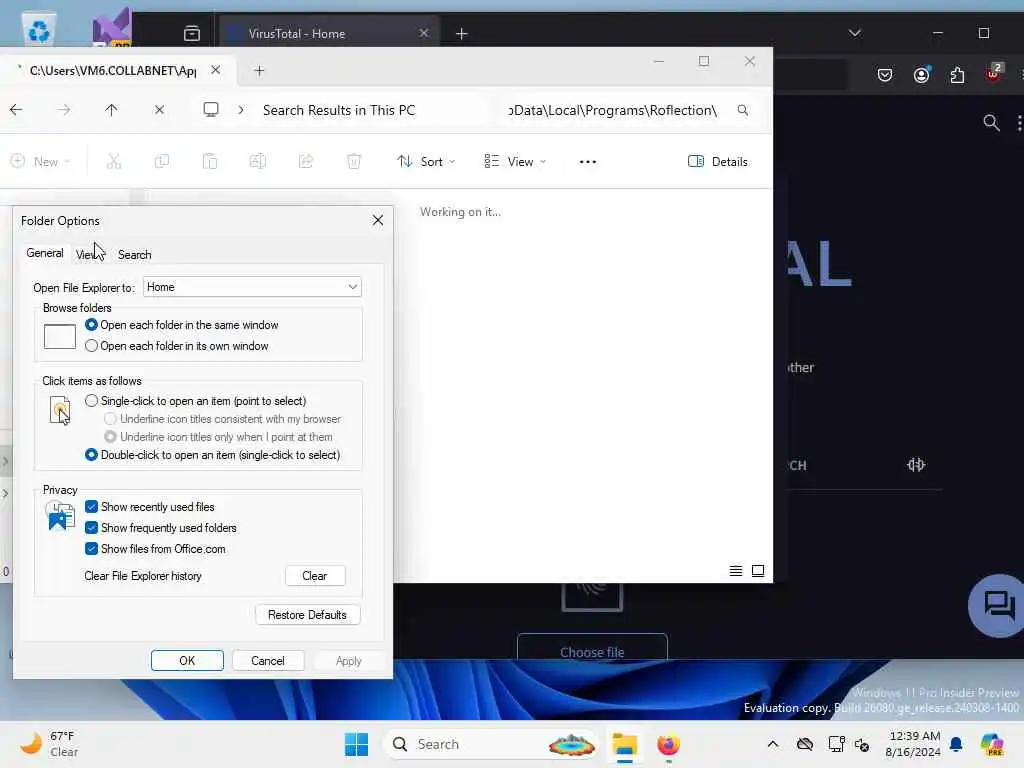Click Clear File Explorer history button
This screenshot has width=1024, height=768.
pyautogui.click(x=315, y=575)
